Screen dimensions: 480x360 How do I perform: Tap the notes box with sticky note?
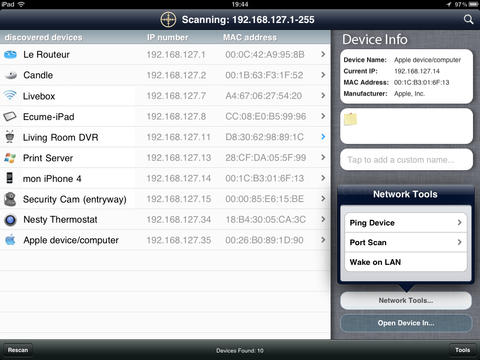[x=406, y=126]
